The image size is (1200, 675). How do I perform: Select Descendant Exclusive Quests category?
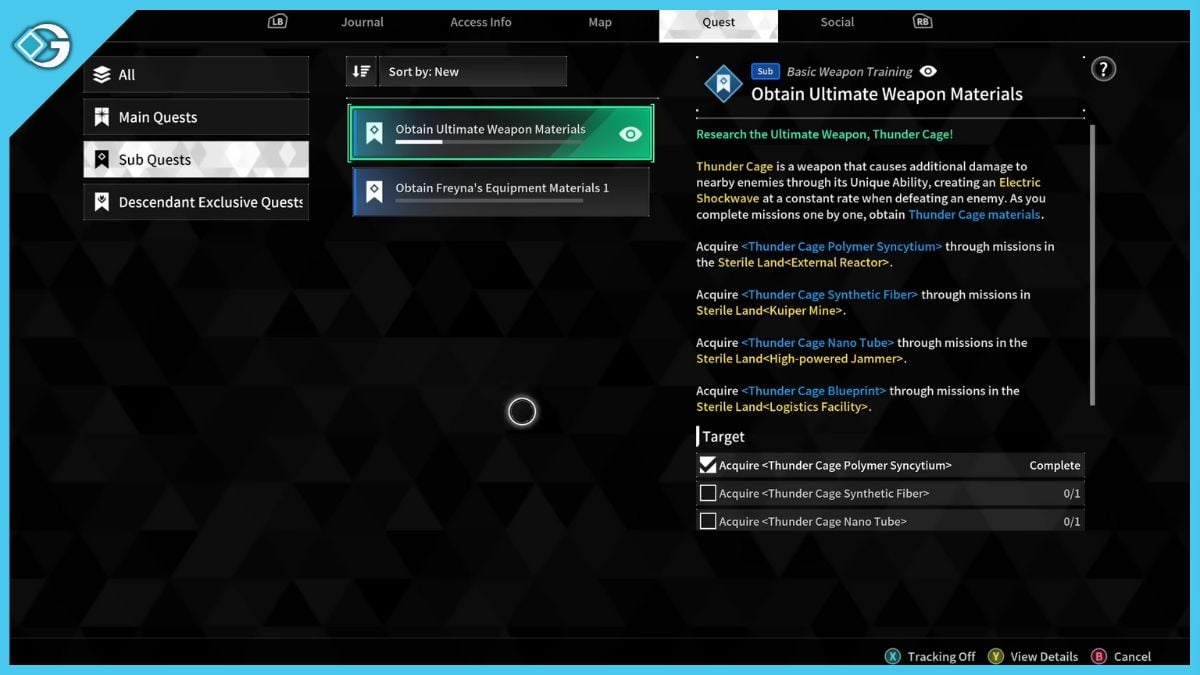196,202
